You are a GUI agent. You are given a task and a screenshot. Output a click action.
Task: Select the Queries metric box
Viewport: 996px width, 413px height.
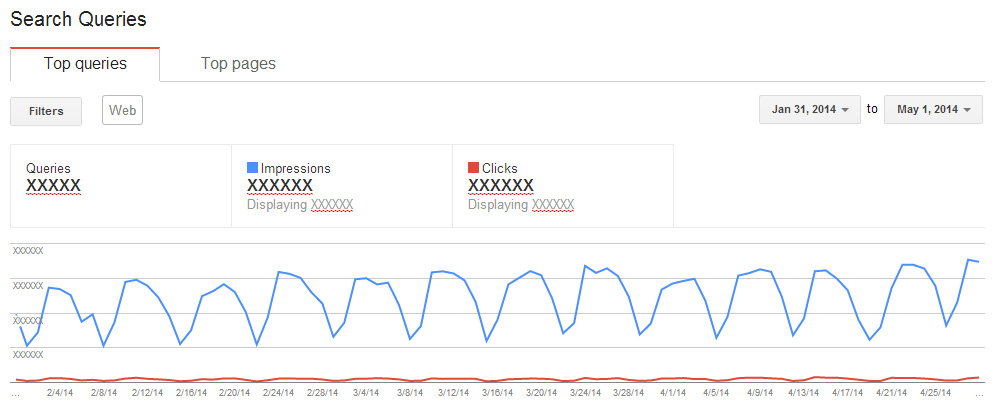121,186
